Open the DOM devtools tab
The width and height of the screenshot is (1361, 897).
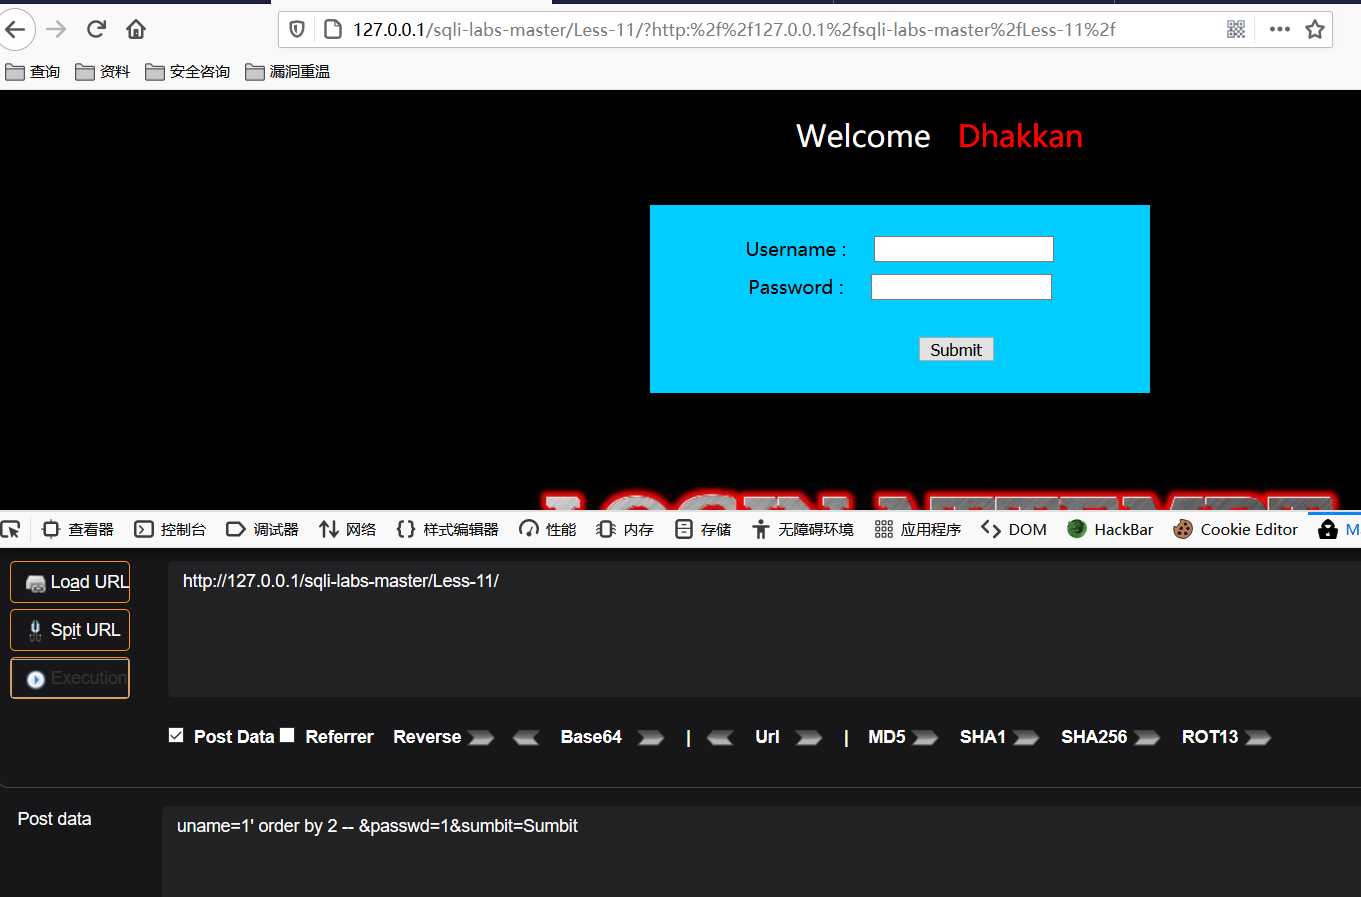click(x=1014, y=529)
